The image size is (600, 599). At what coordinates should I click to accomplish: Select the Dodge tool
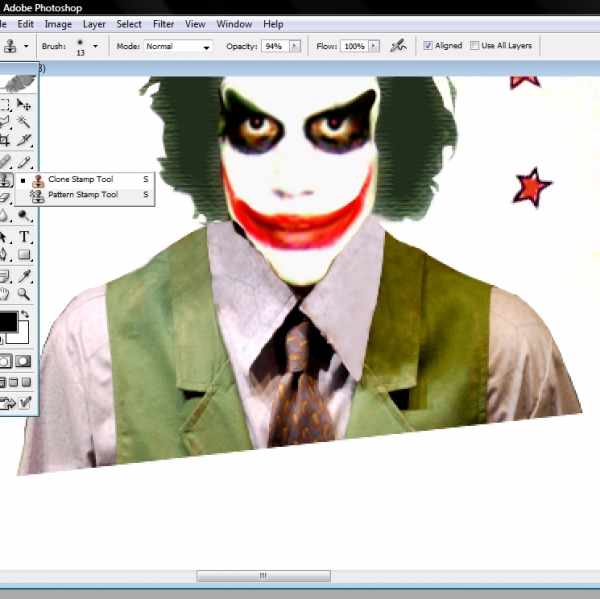tap(24, 216)
